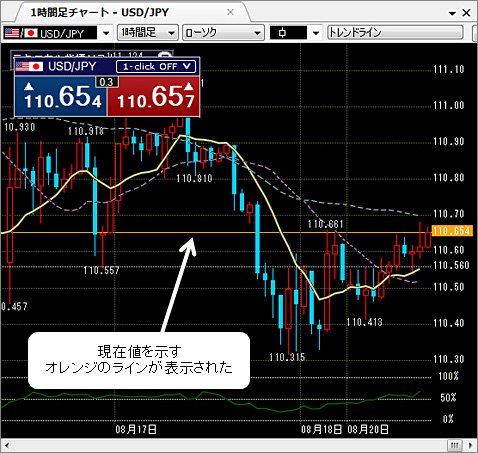Click the red buy price 110.657 panel
The image size is (478, 453).
[154, 96]
